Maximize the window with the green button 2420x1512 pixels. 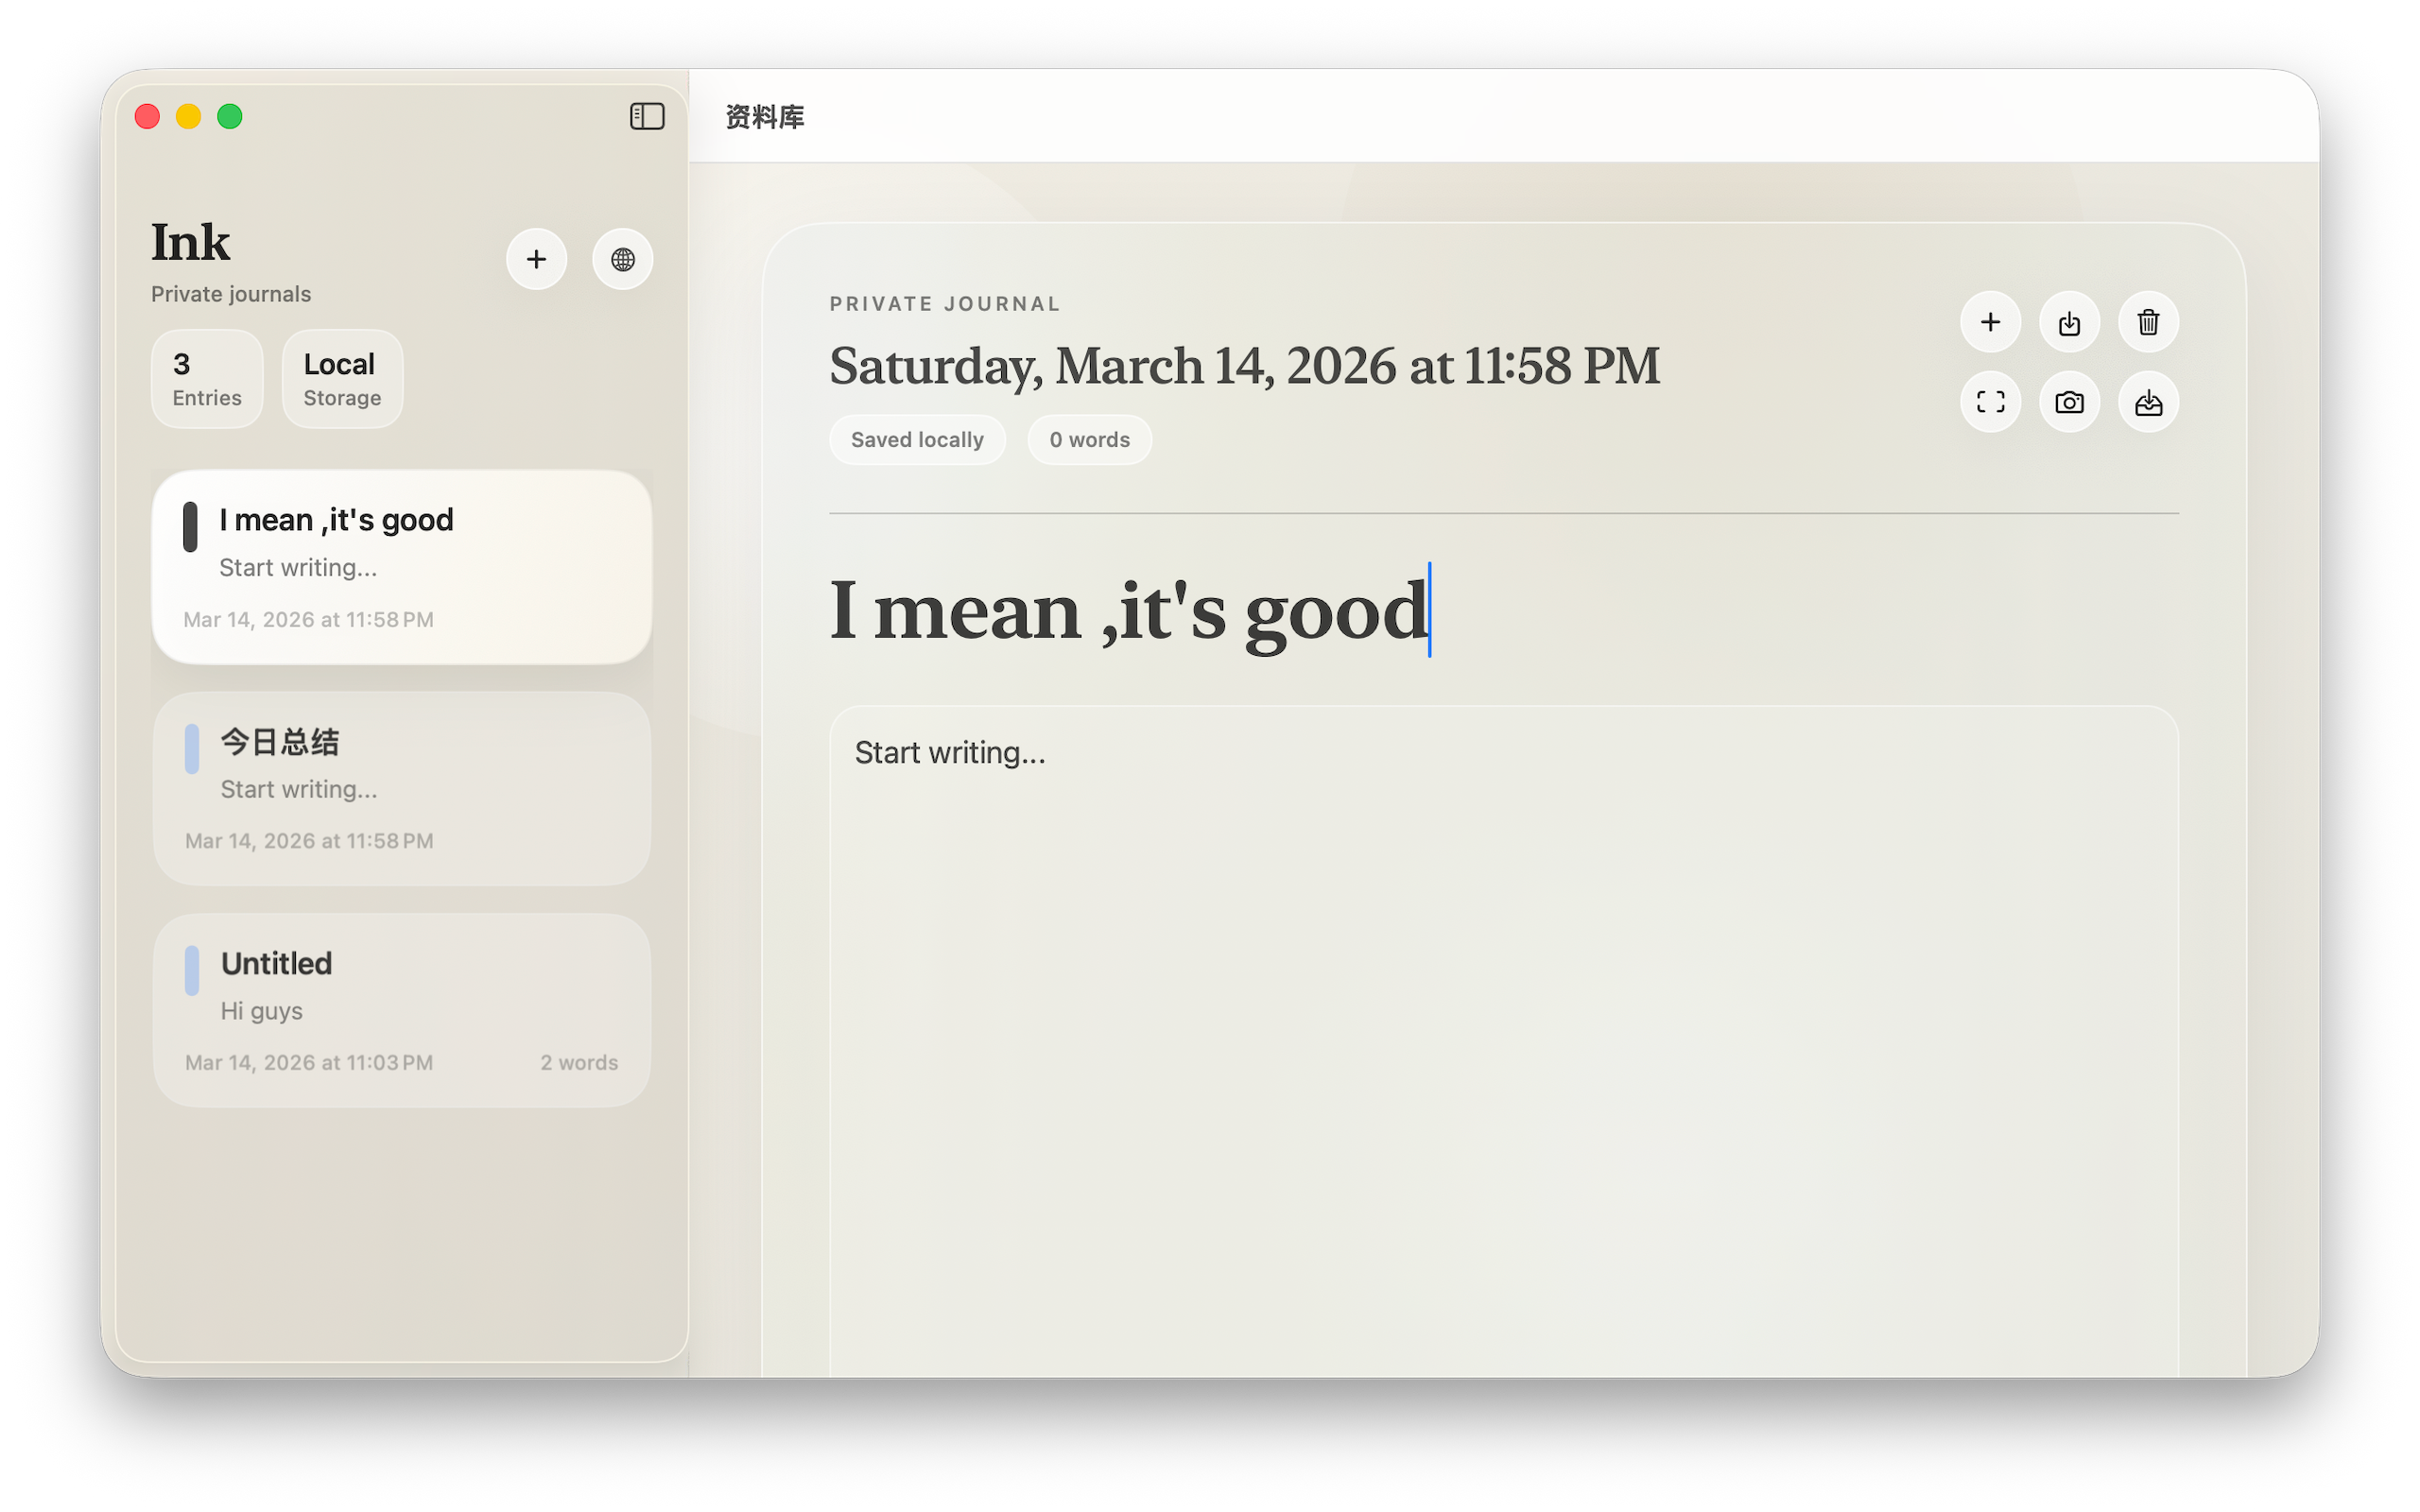click(230, 117)
